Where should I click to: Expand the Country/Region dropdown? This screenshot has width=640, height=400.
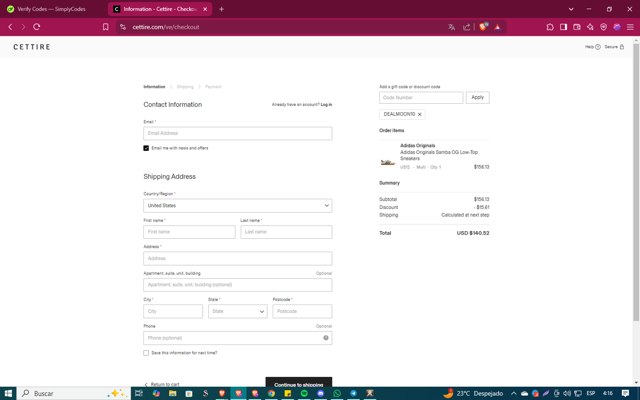tap(237, 205)
